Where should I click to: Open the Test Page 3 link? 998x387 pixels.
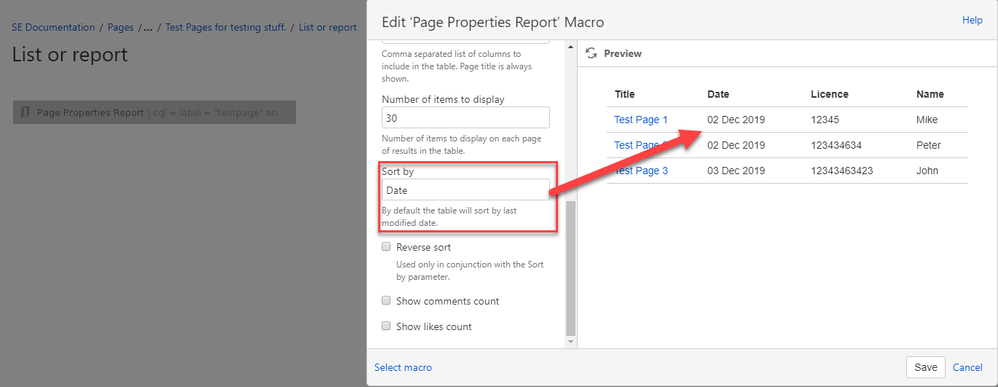coord(641,171)
